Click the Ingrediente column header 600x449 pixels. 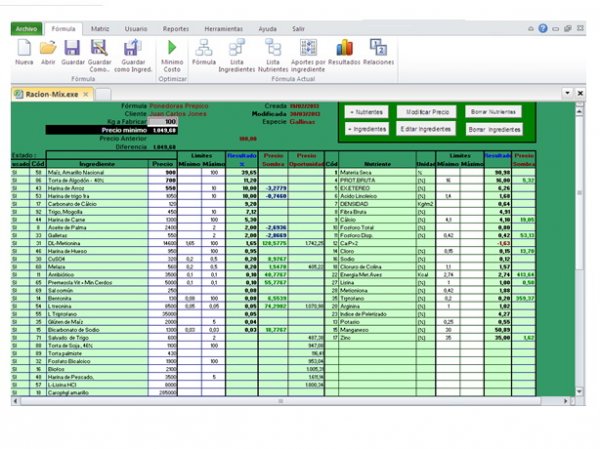pos(97,164)
